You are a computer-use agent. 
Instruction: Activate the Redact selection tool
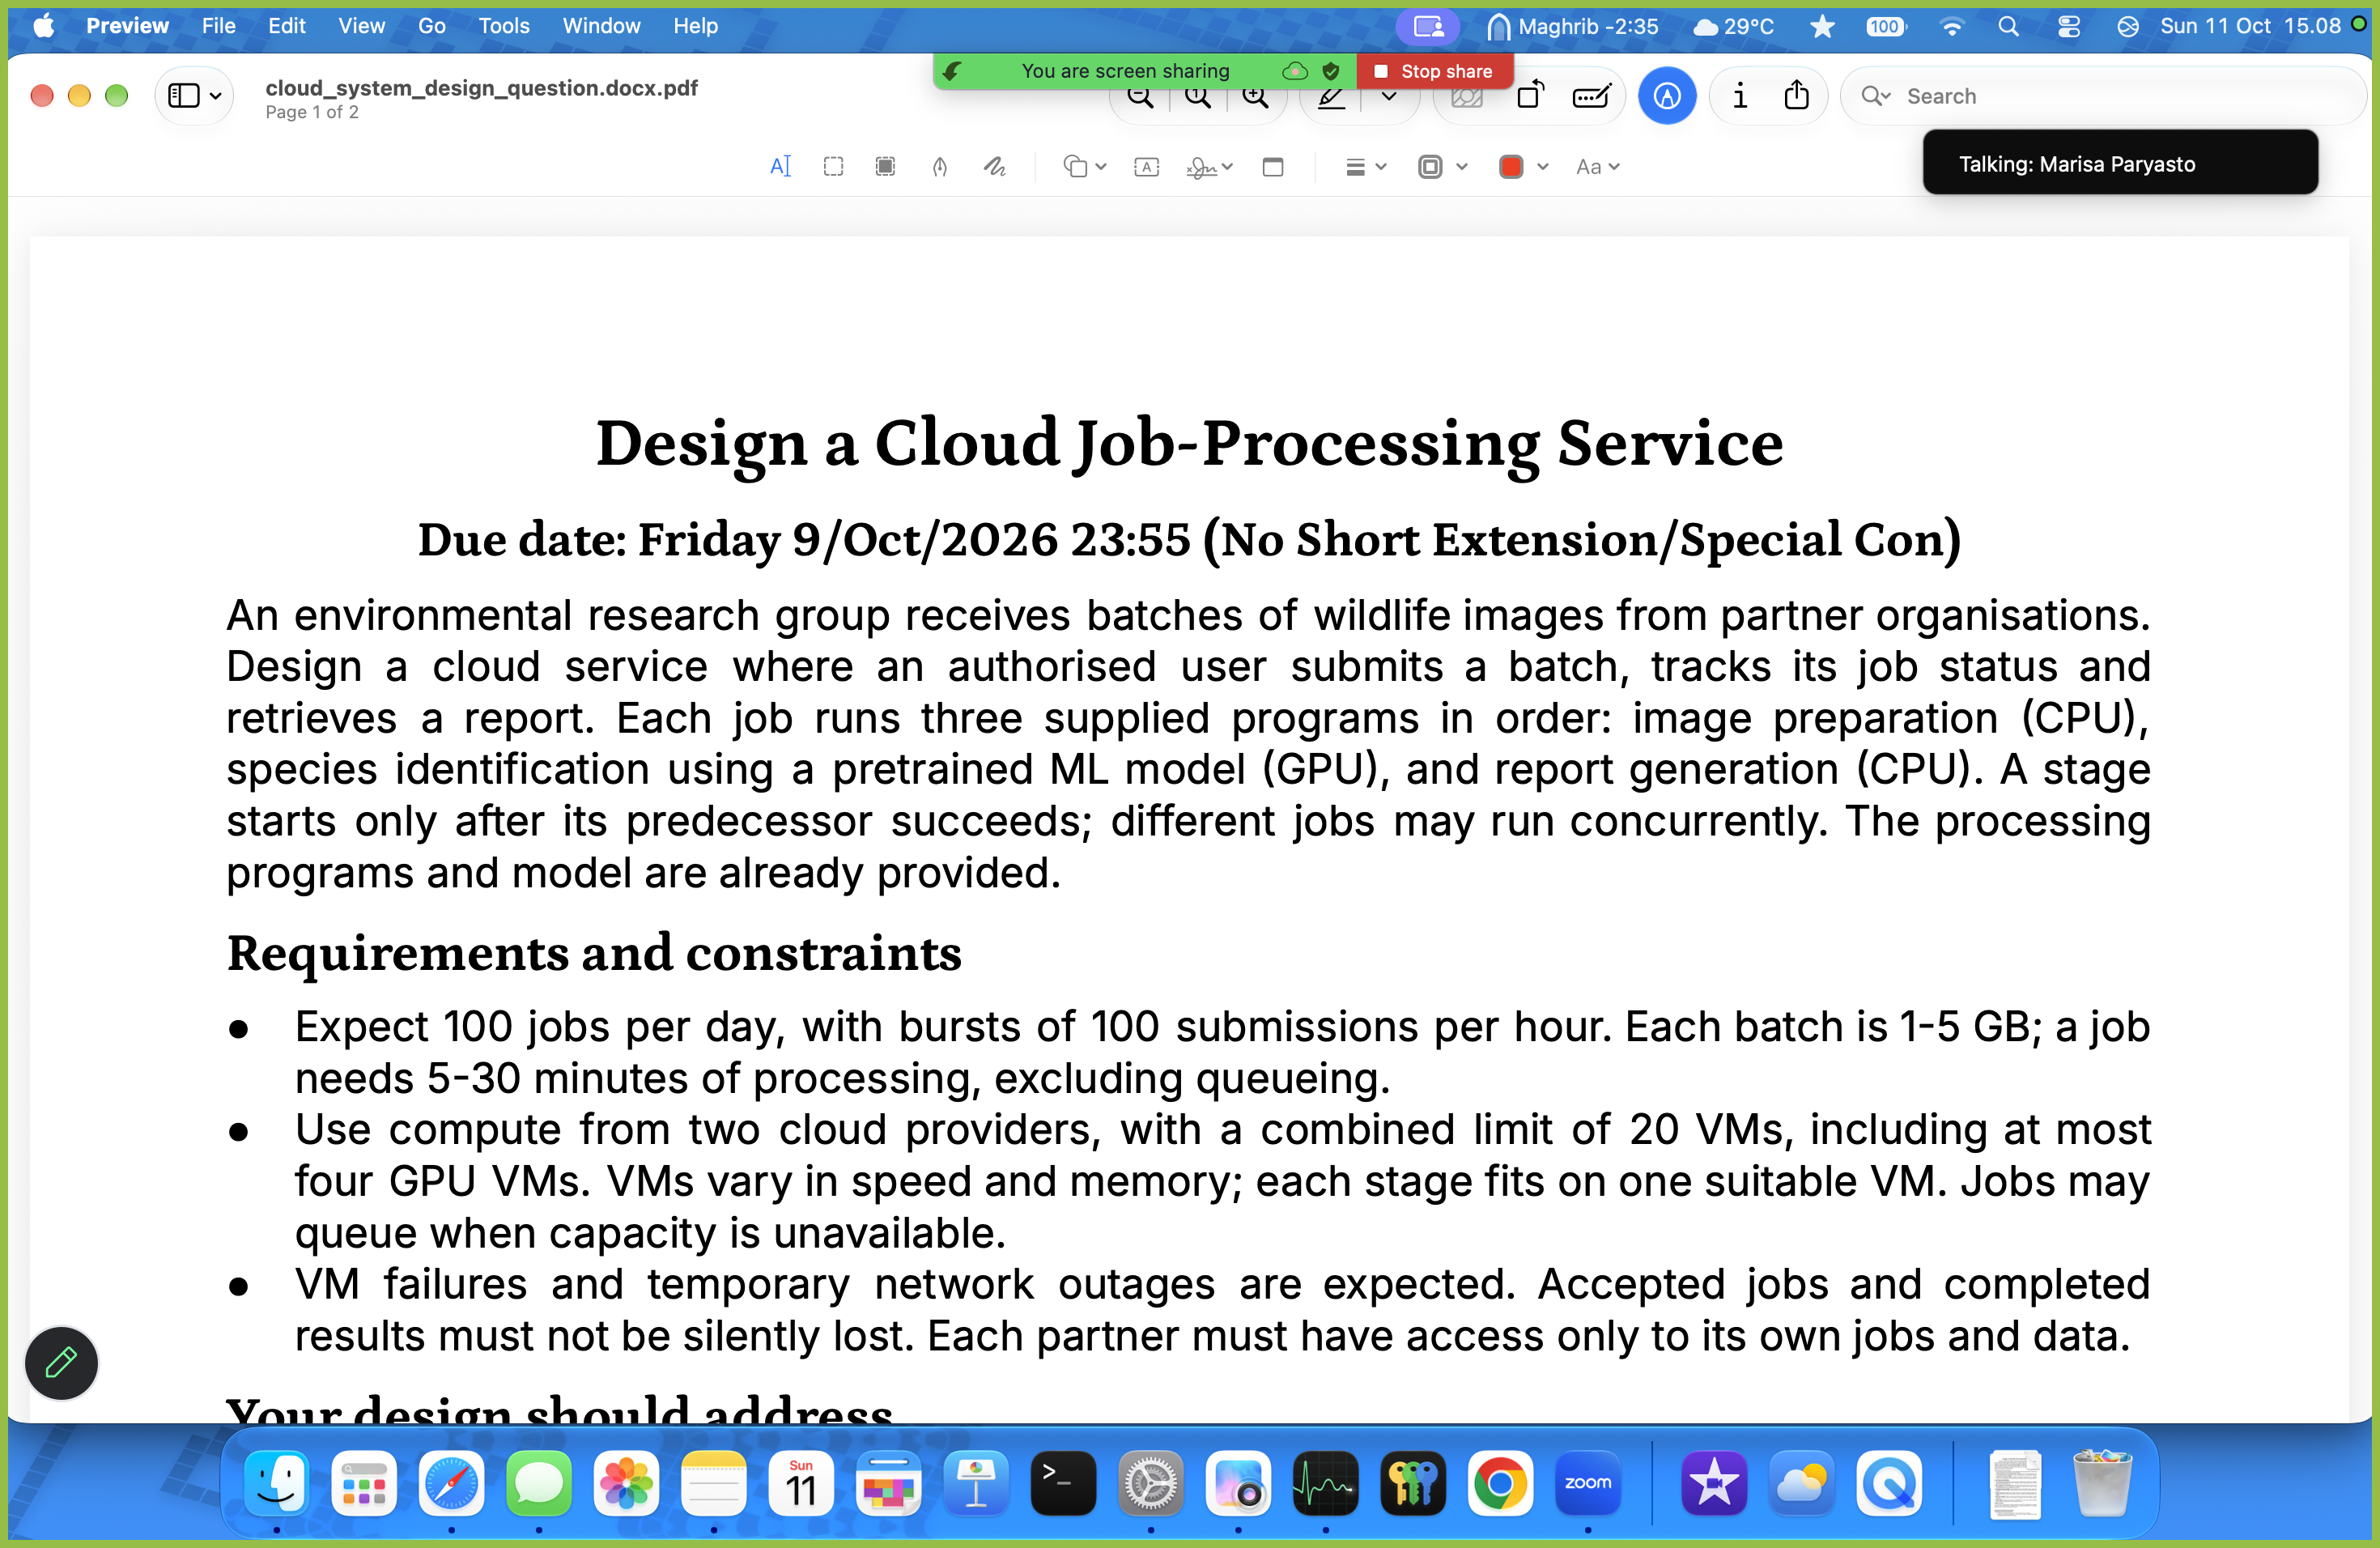point(885,167)
